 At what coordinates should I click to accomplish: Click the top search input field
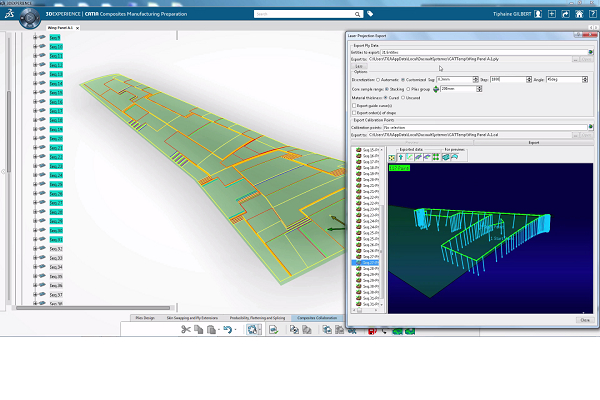pyautogui.click(x=304, y=14)
